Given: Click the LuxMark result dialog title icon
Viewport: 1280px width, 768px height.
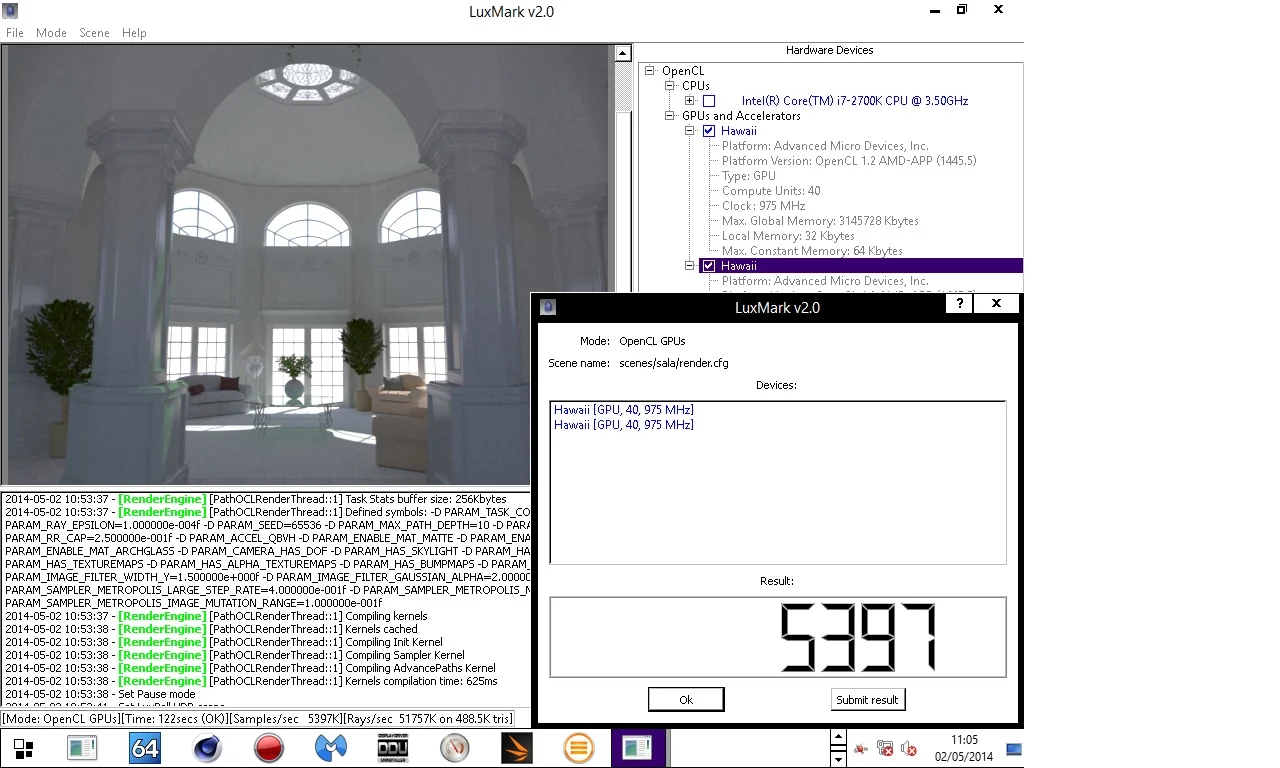Looking at the screenshot, I should (x=548, y=307).
